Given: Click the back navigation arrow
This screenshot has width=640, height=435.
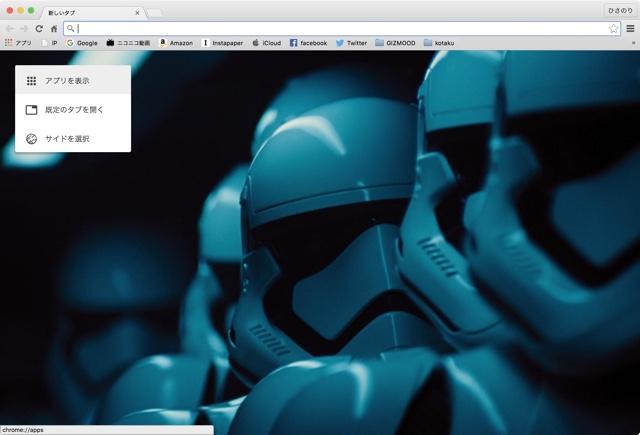Looking at the screenshot, I should (x=10, y=29).
